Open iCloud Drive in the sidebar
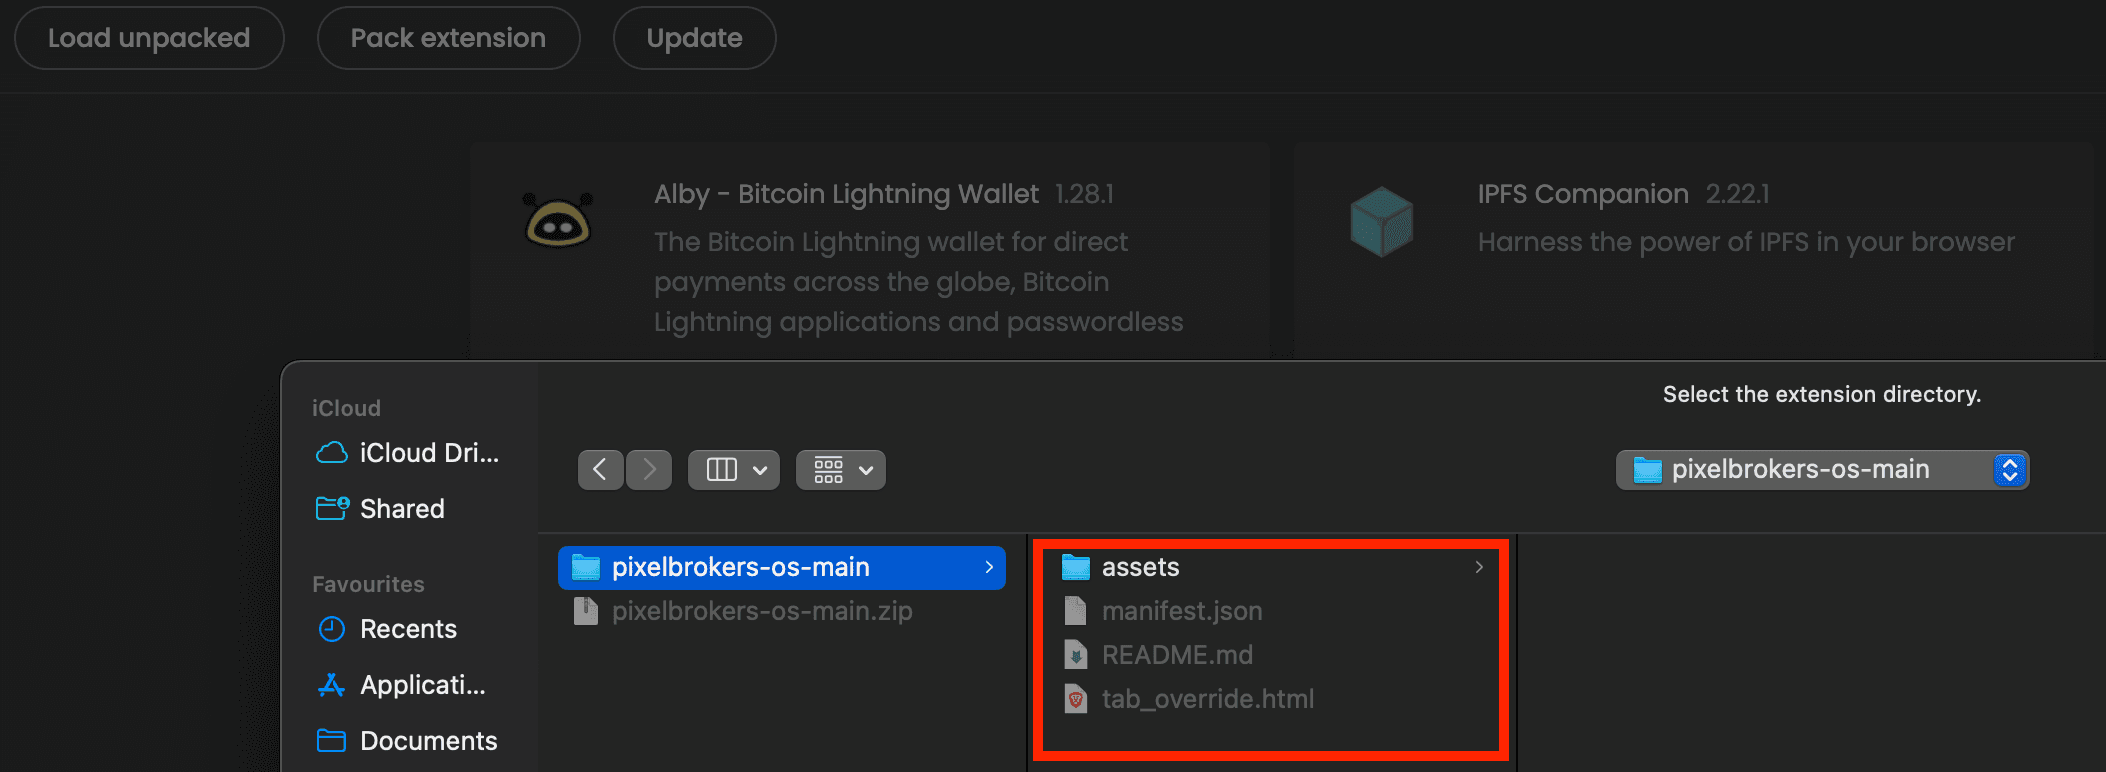Screen dimensions: 2106x772 point(408,453)
